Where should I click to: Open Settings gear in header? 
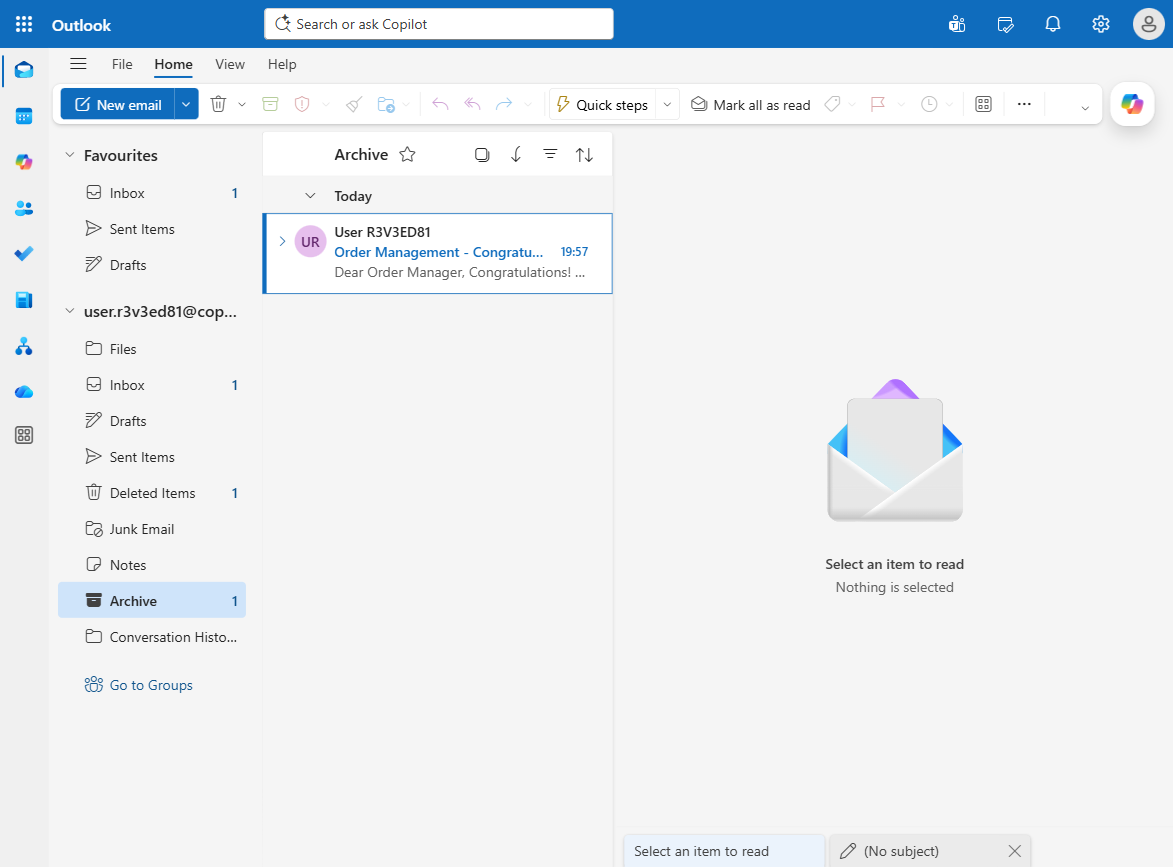[1100, 25]
